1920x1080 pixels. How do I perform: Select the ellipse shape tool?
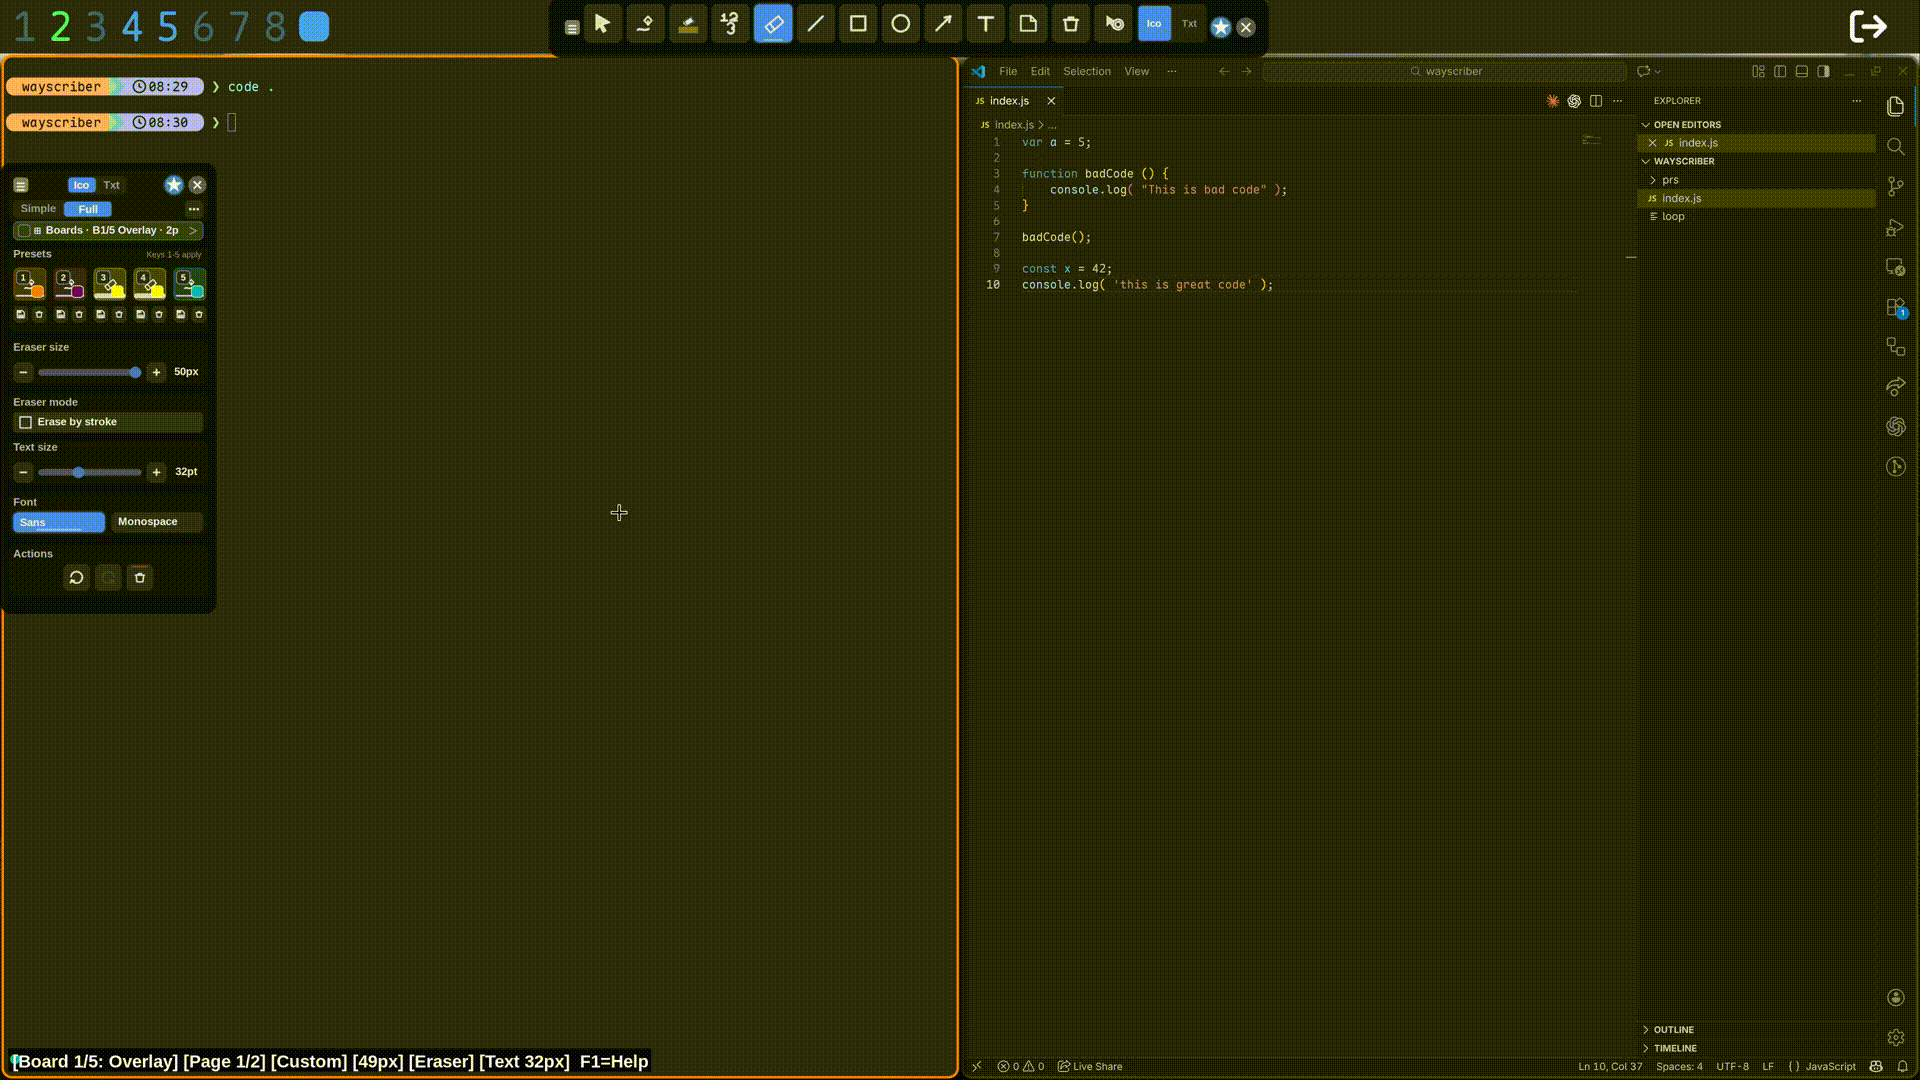[x=900, y=24]
